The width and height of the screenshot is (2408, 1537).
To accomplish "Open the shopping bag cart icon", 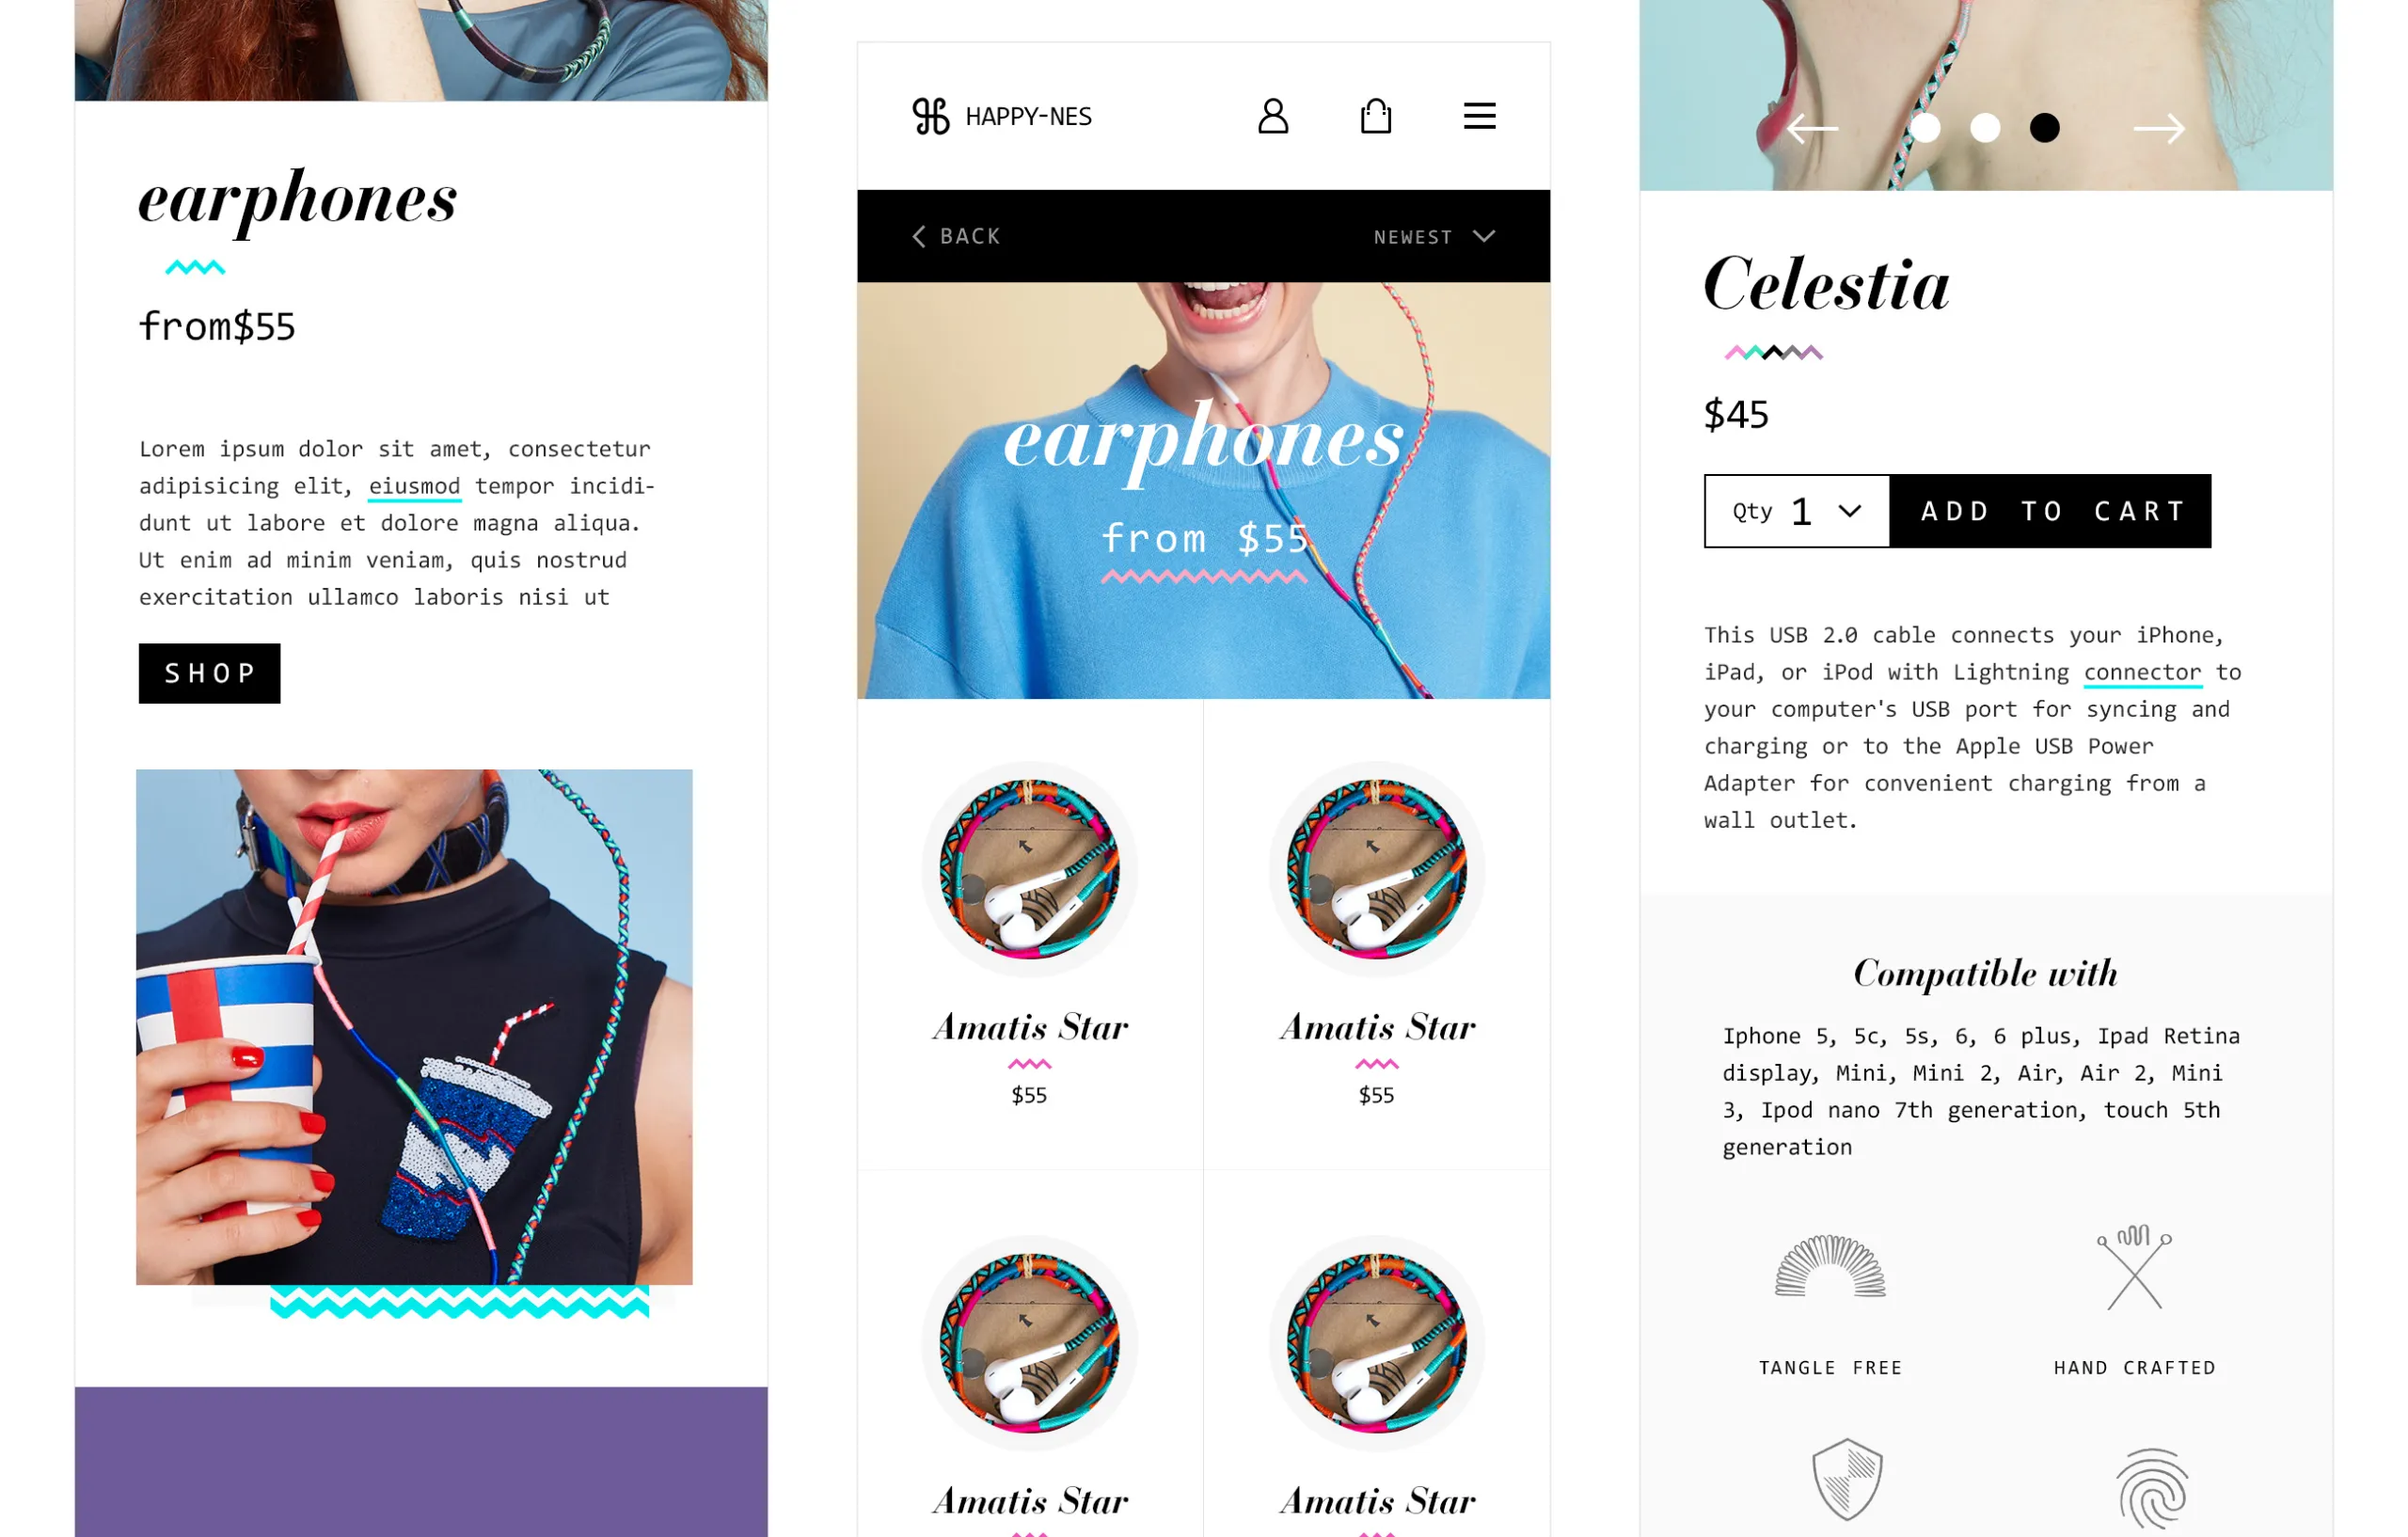I will pos(1376,116).
